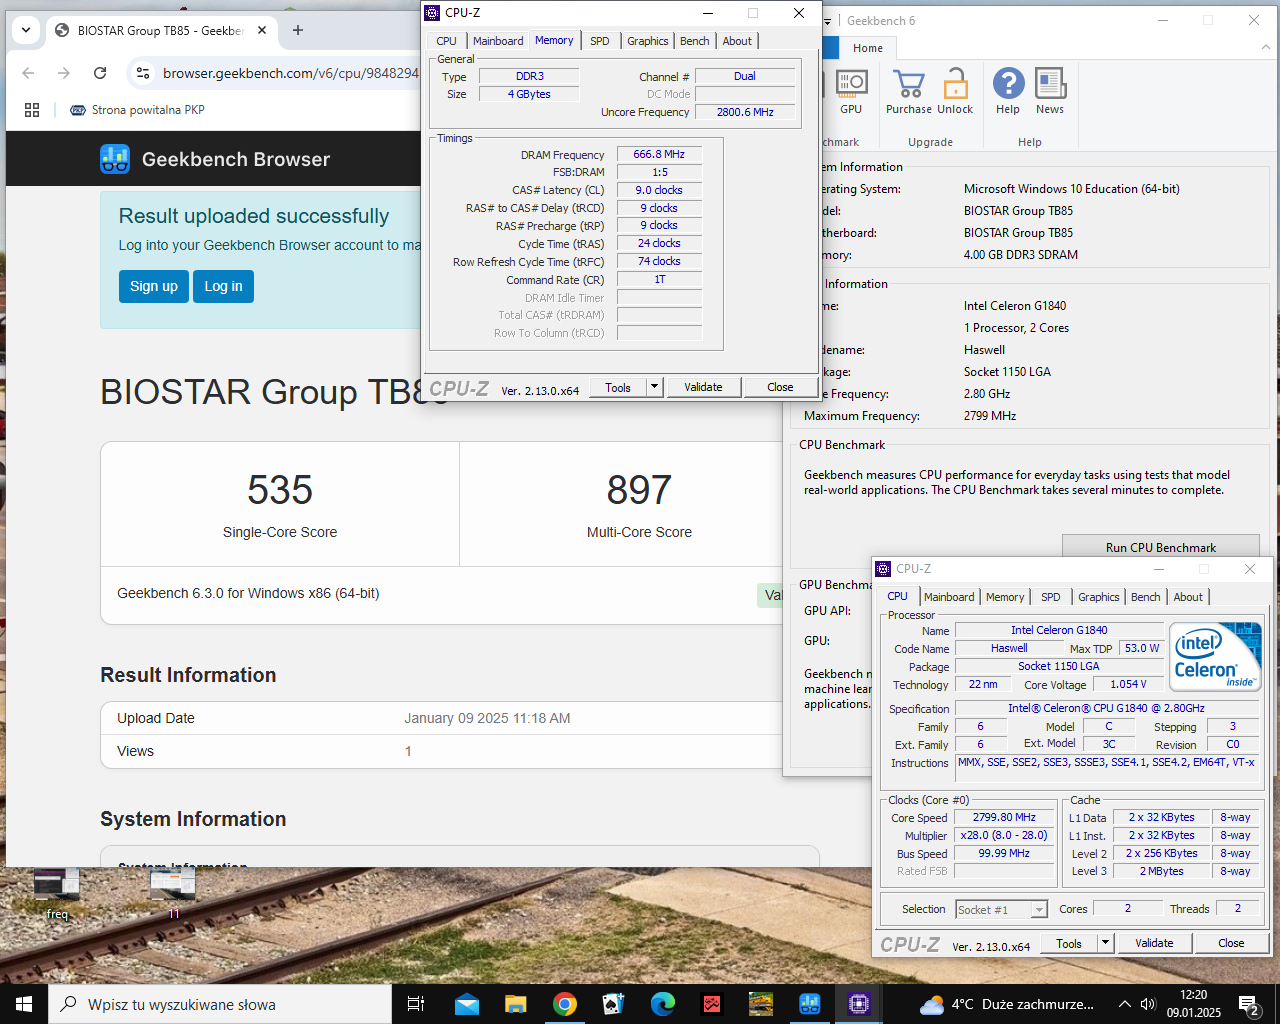Click Validate in lower CPU-Z window

(1154, 943)
